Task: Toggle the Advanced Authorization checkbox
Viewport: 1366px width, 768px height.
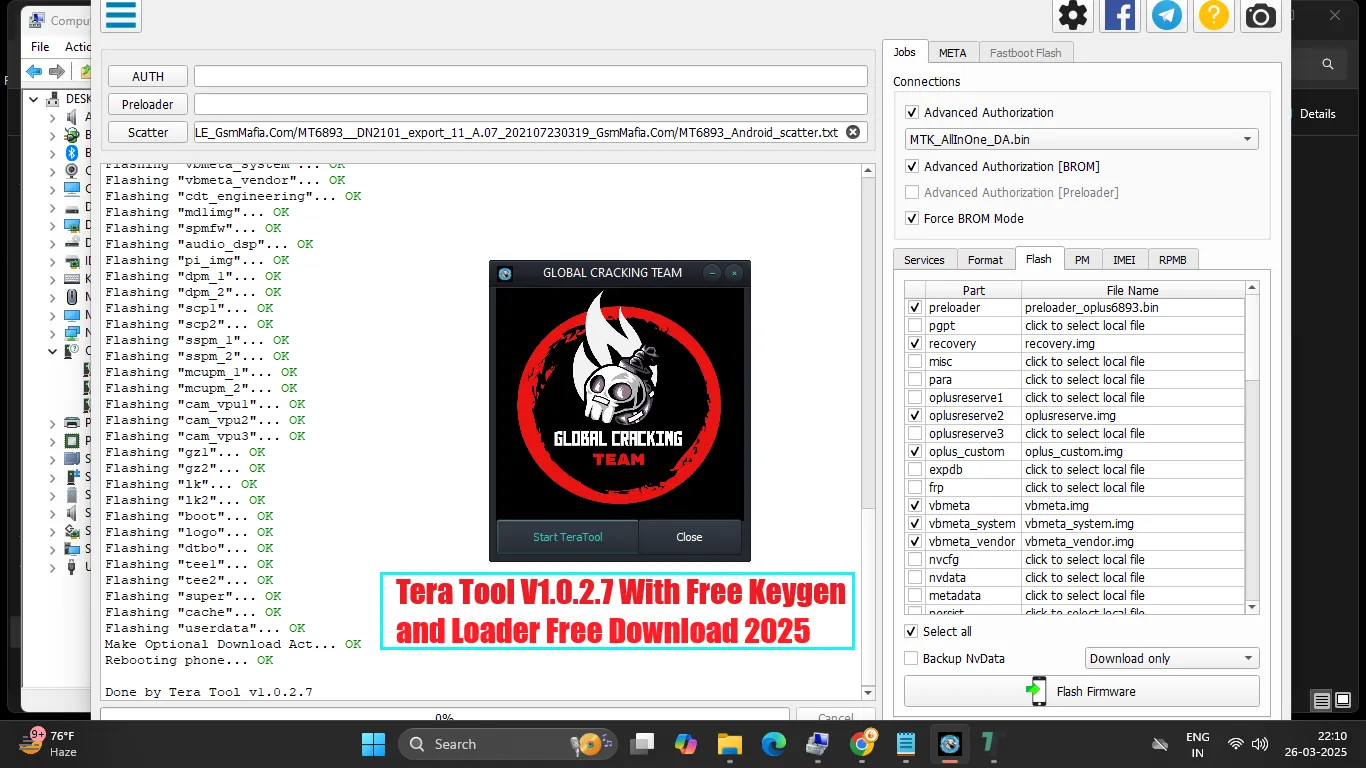Action: pos(911,113)
